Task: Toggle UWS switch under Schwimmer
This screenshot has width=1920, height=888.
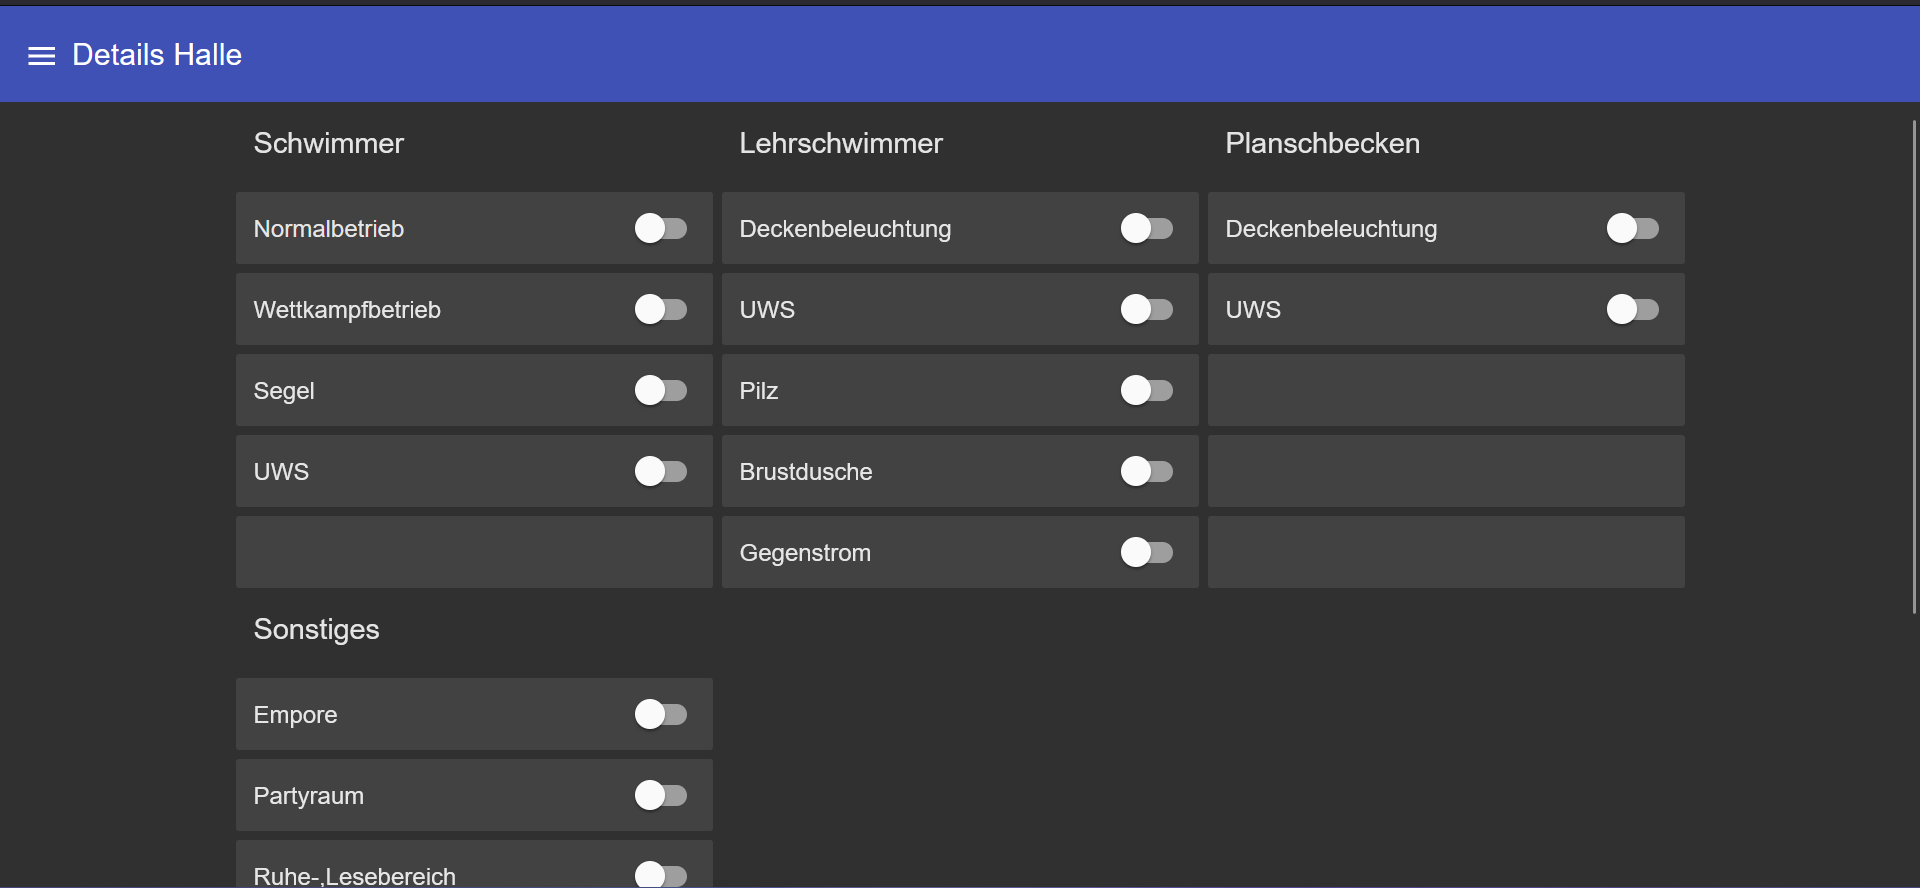Action: pos(661,472)
